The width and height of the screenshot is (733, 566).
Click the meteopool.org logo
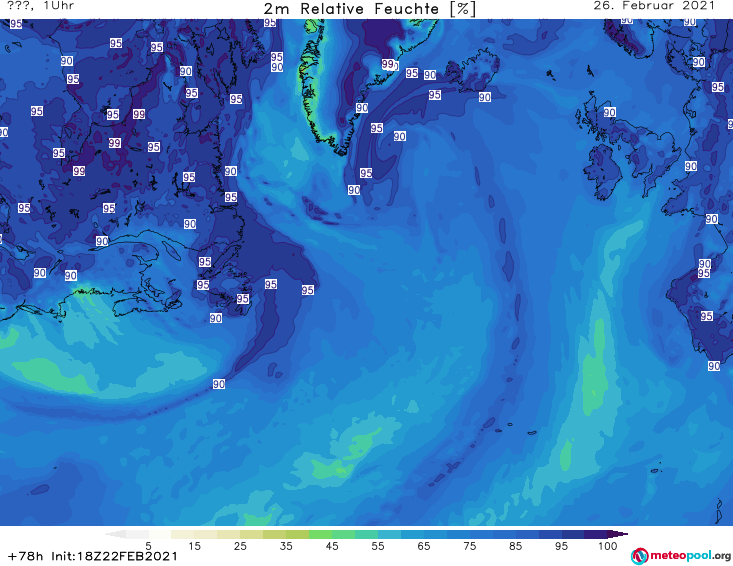[x=681, y=556]
